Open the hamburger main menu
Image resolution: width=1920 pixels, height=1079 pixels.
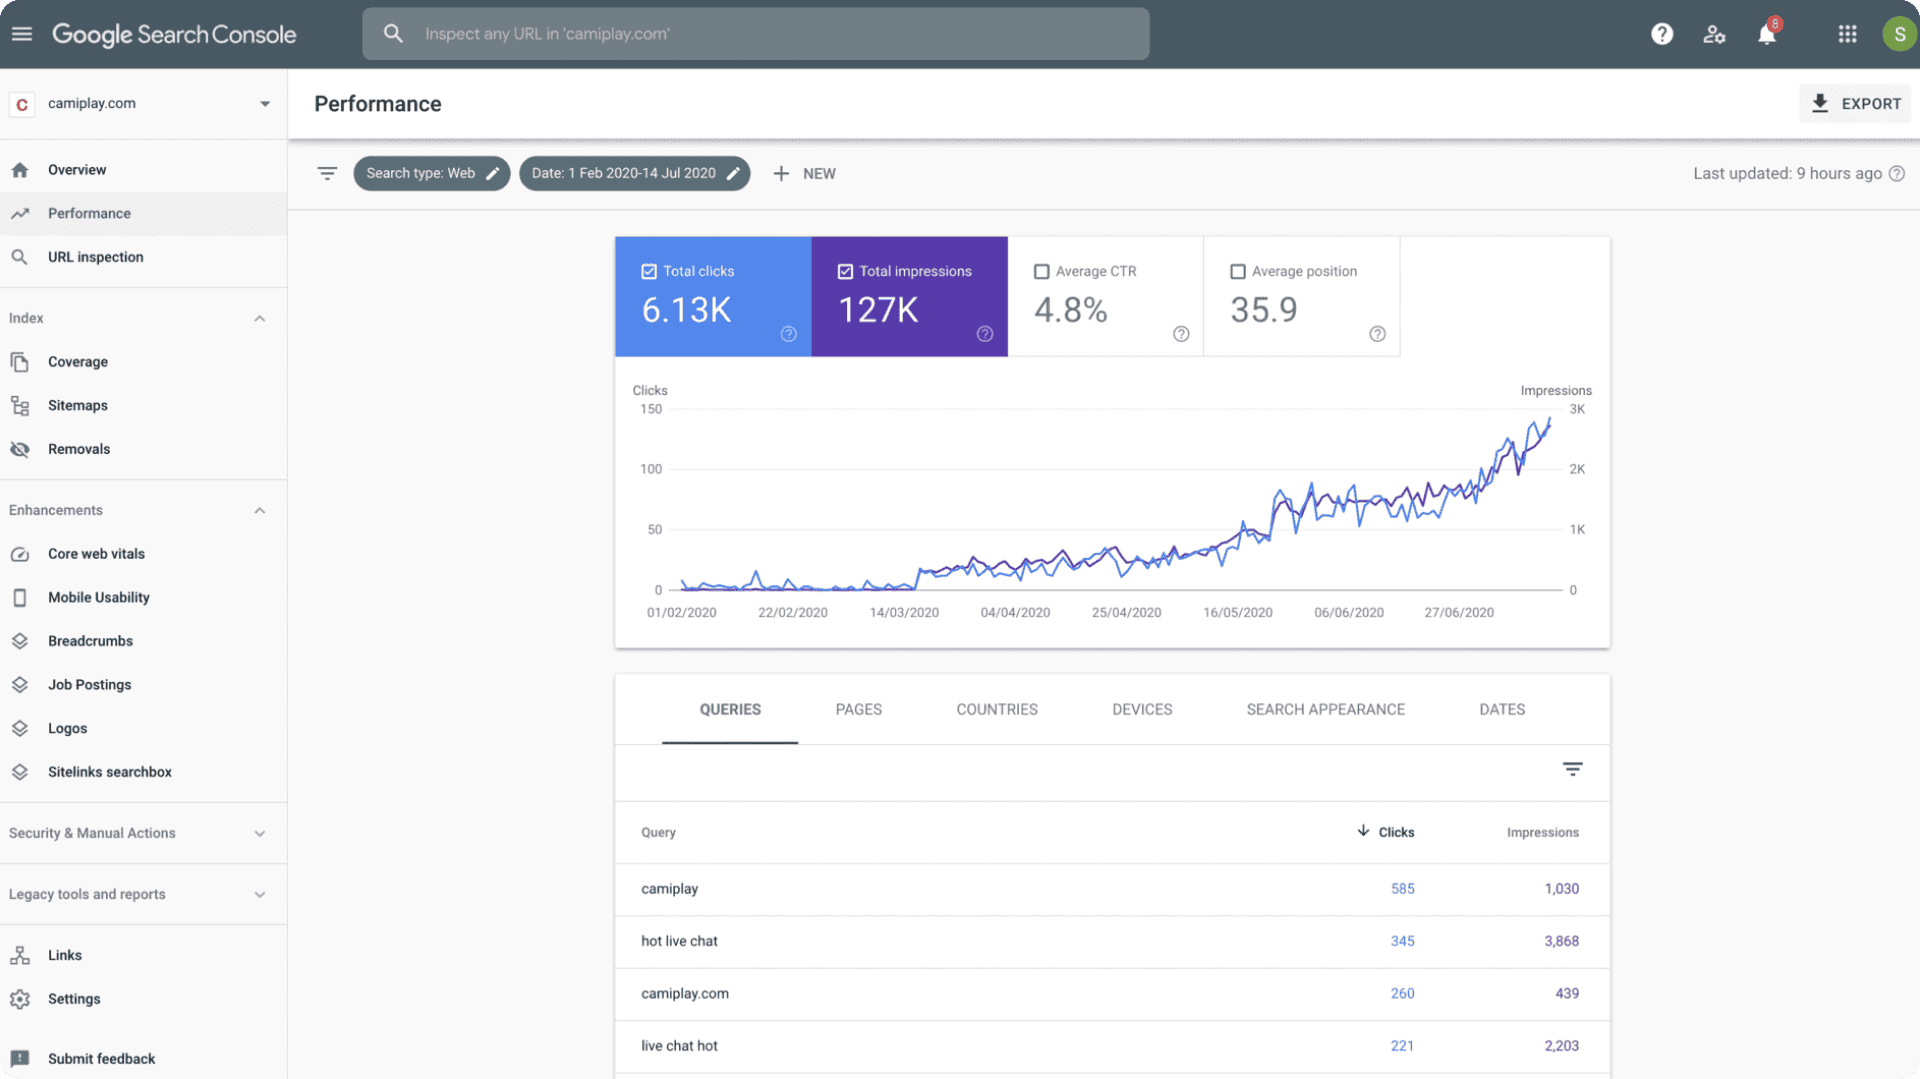[22, 34]
